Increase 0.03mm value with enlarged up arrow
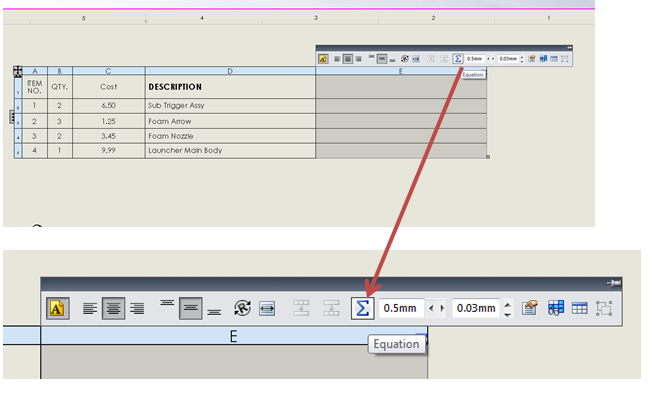The height and width of the screenshot is (393, 652). pyautogui.click(x=507, y=304)
